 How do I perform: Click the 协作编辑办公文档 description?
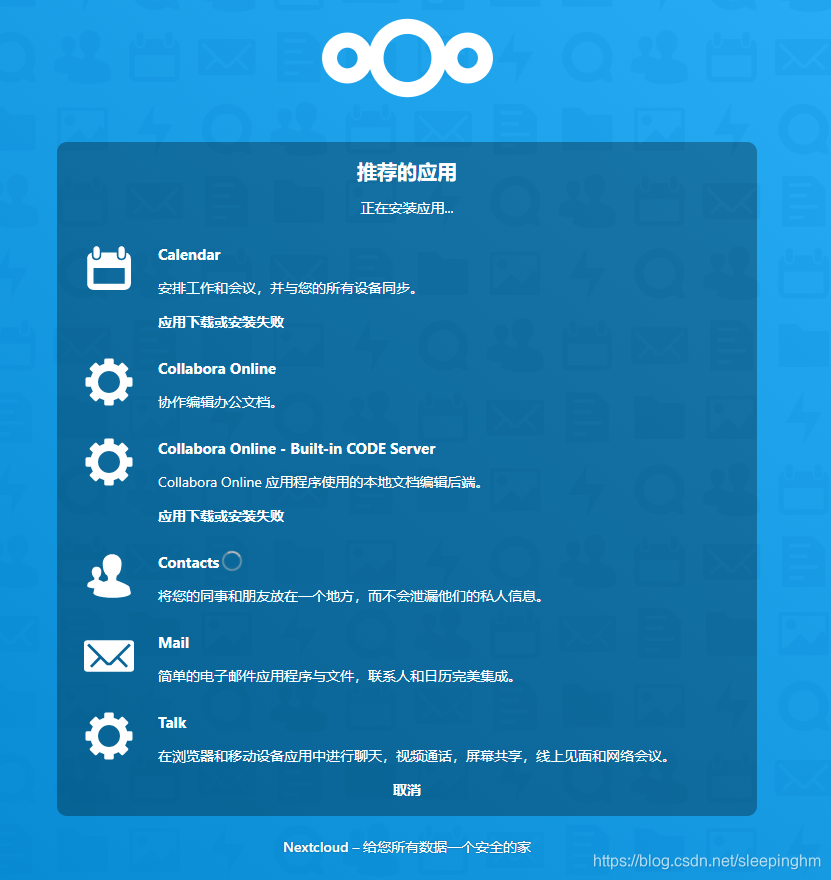click(x=217, y=402)
